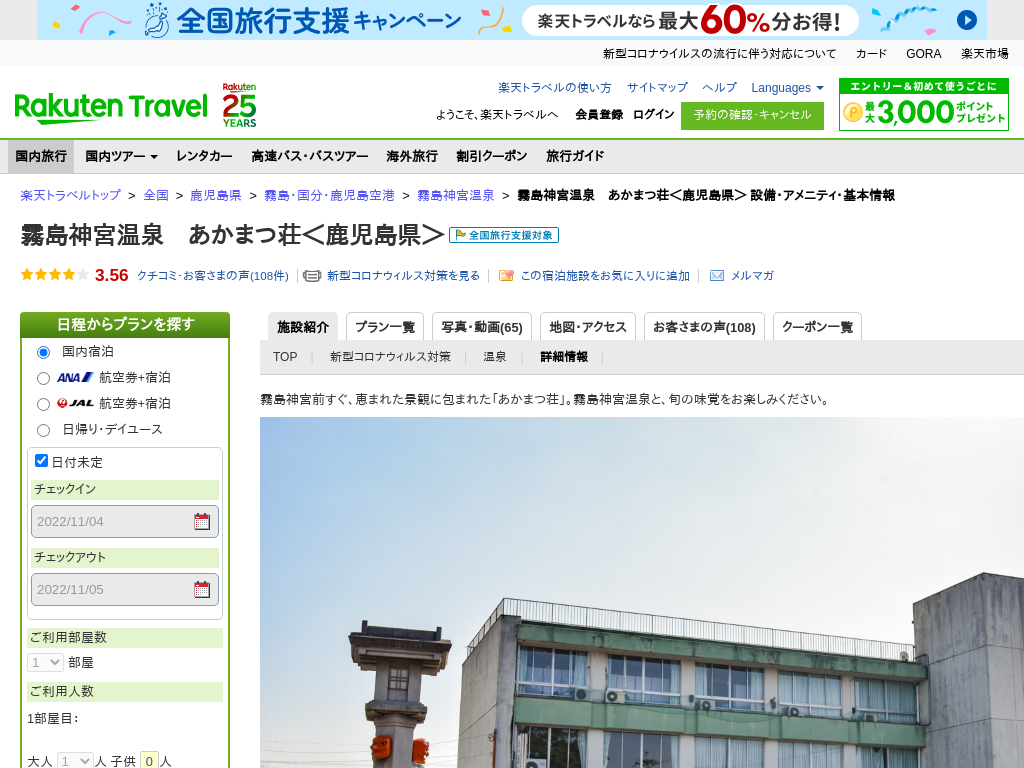Screen dimensions: 1024x768
Task: Open the Languages dropdown
Action: [x=787, y=88]
